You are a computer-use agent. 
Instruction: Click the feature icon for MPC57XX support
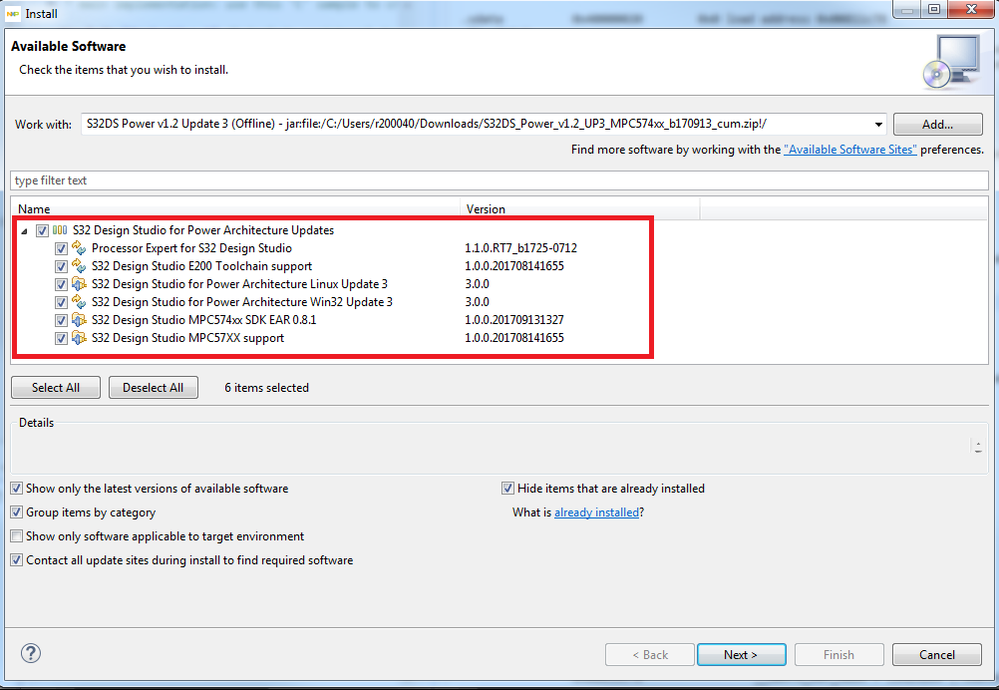click(79, 338)
